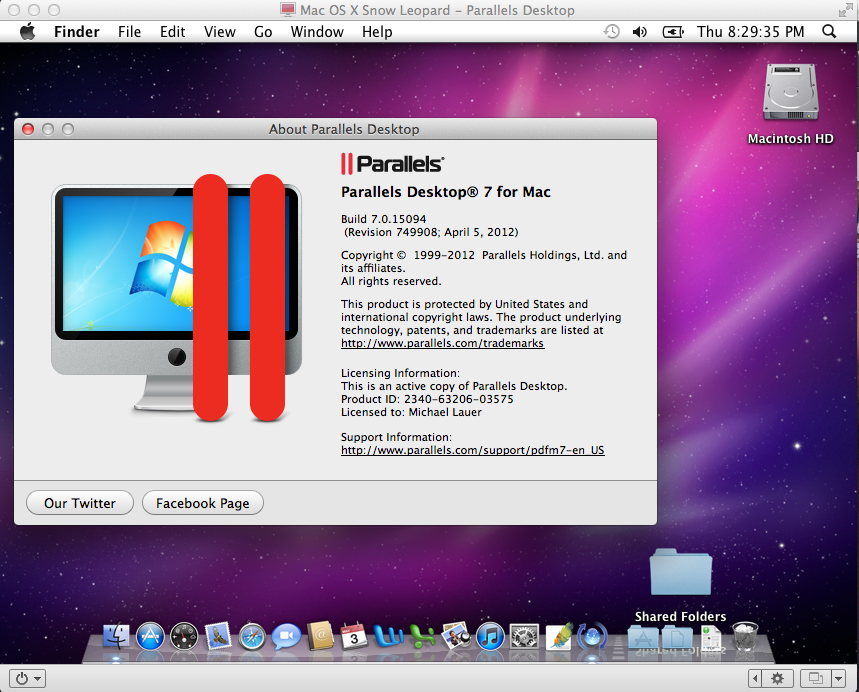Open the Trash in the Dock
Screen dimensions: 859x692
pyautogui.click(x=746, y=637)
